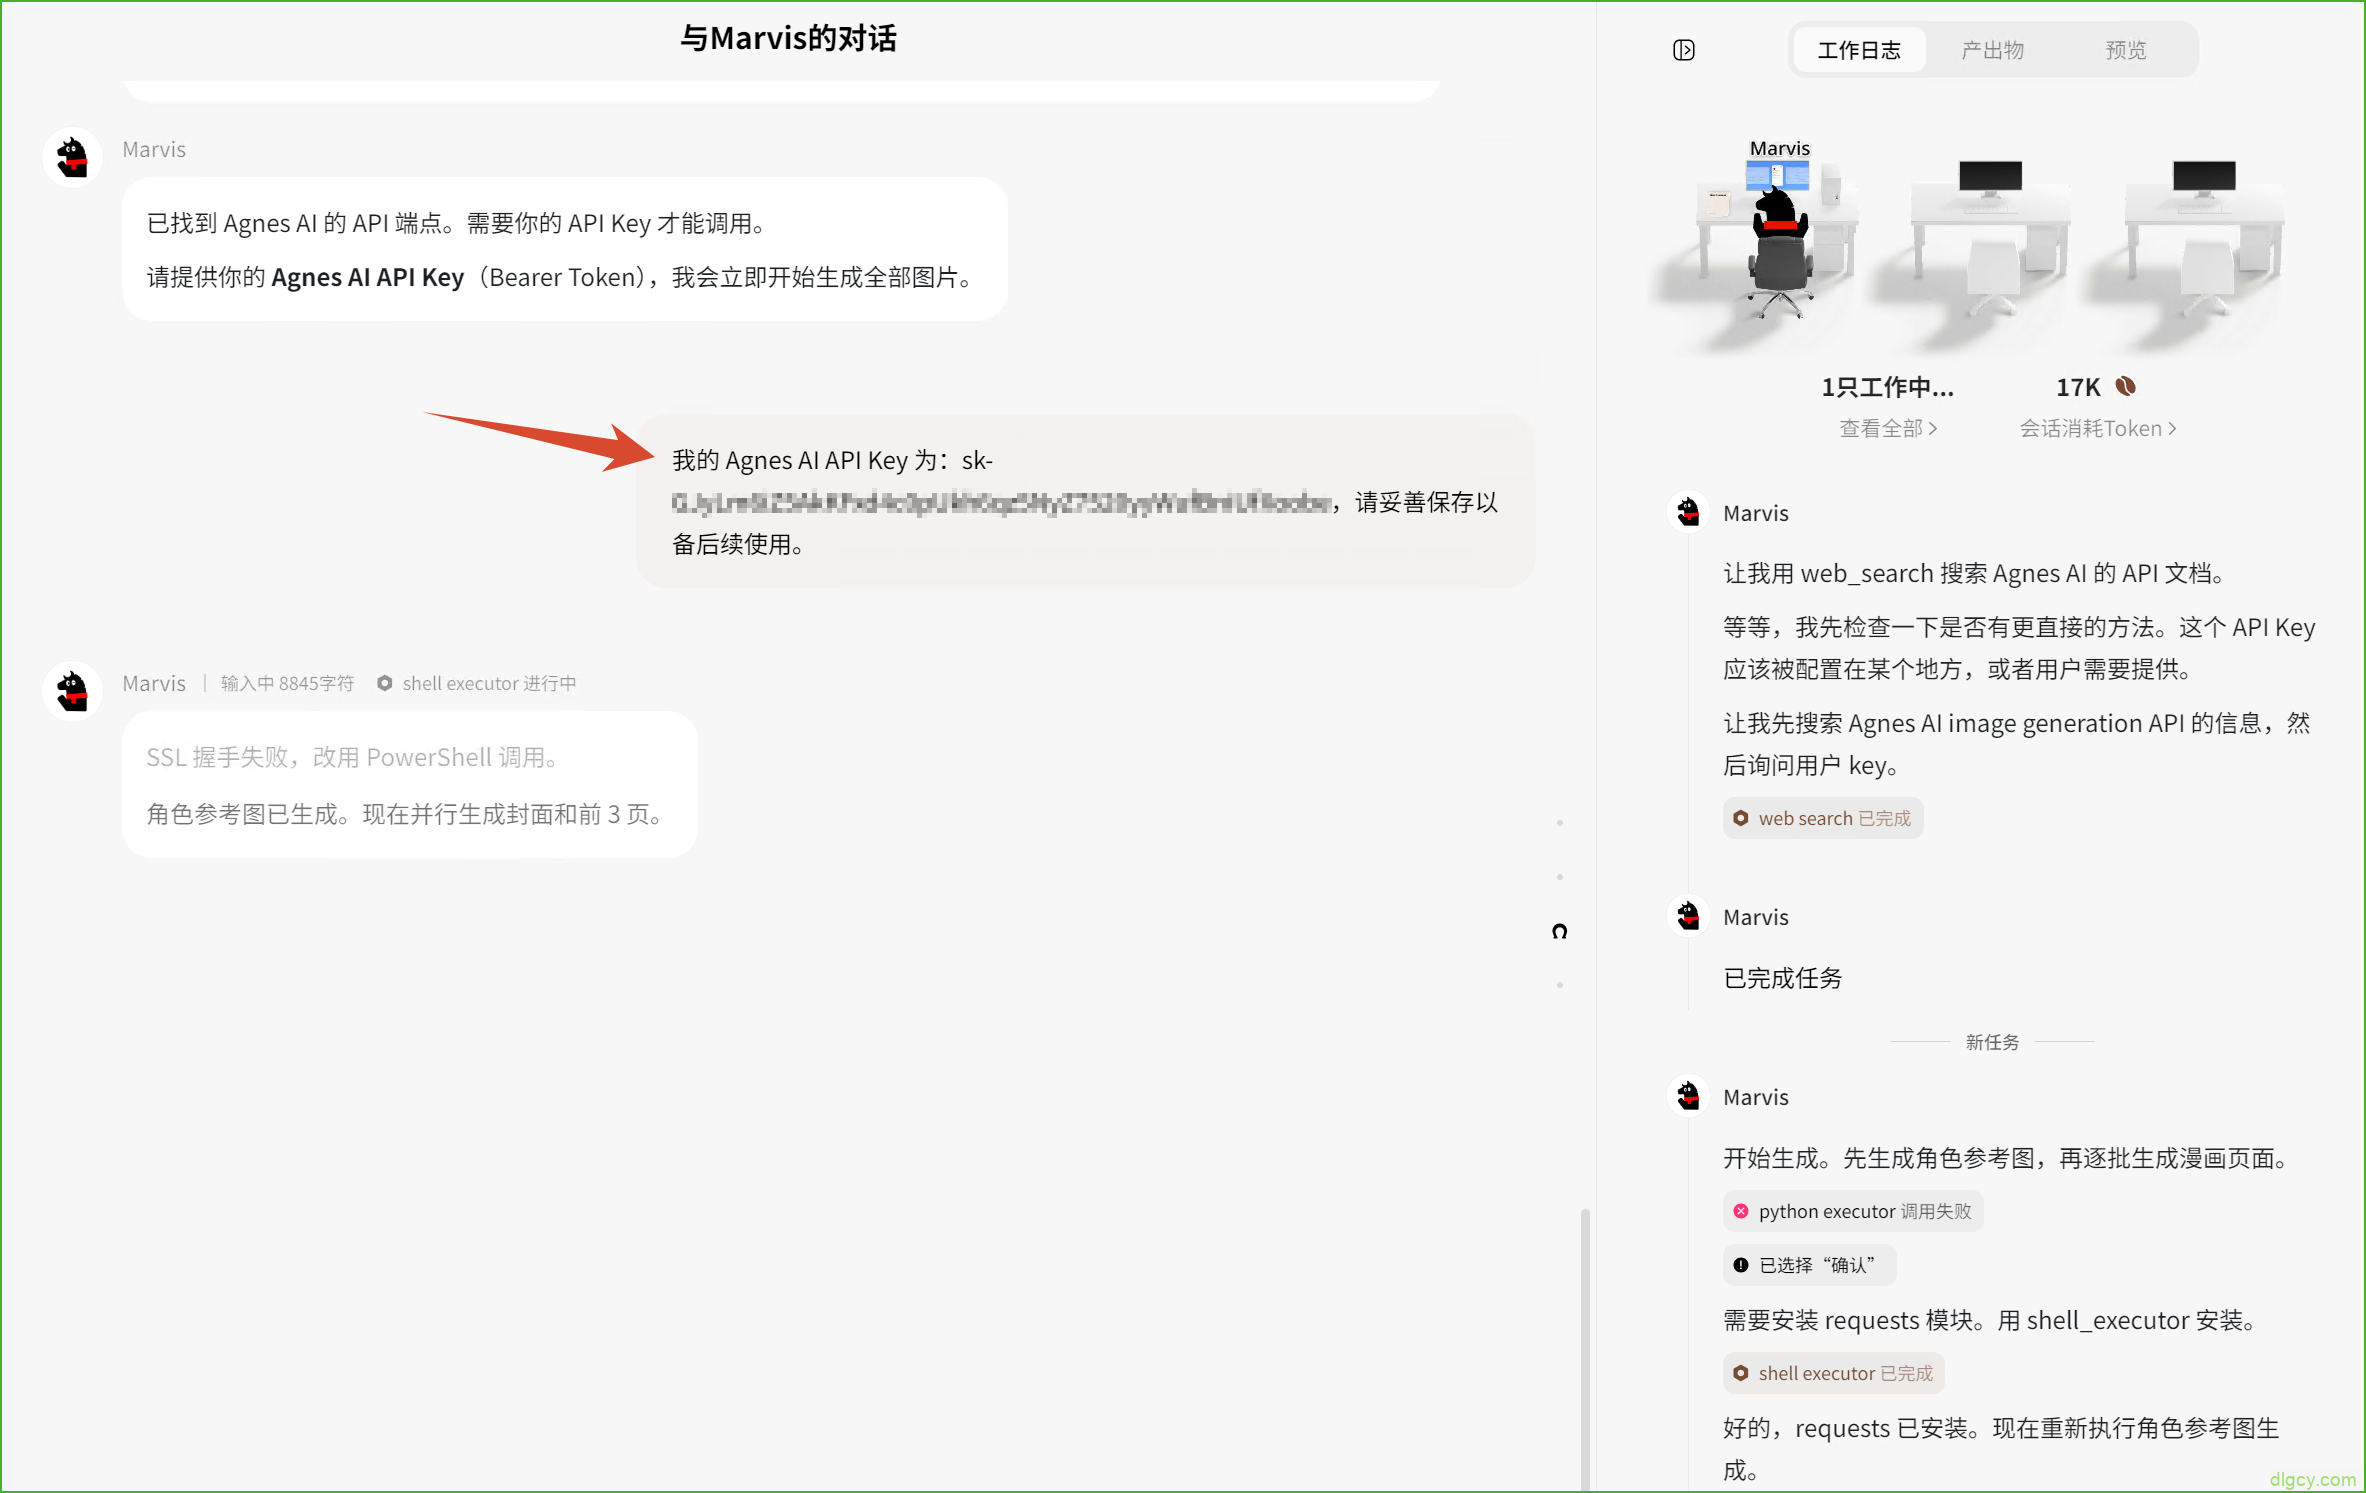2366x1493 pixels.
Task: Click the 1只工作中 status label
Action: click(1887, 387)
